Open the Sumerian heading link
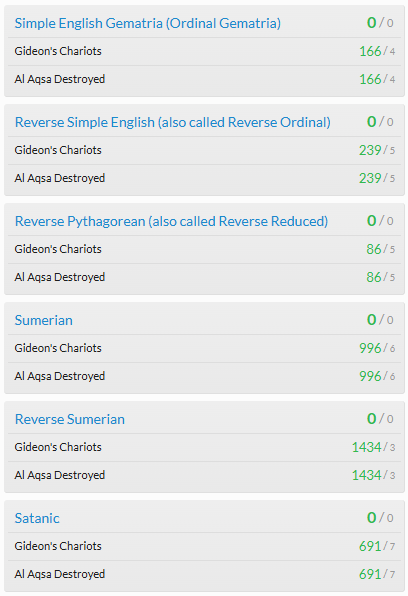Viewport: 408px width, 596px height. point(43,320)
